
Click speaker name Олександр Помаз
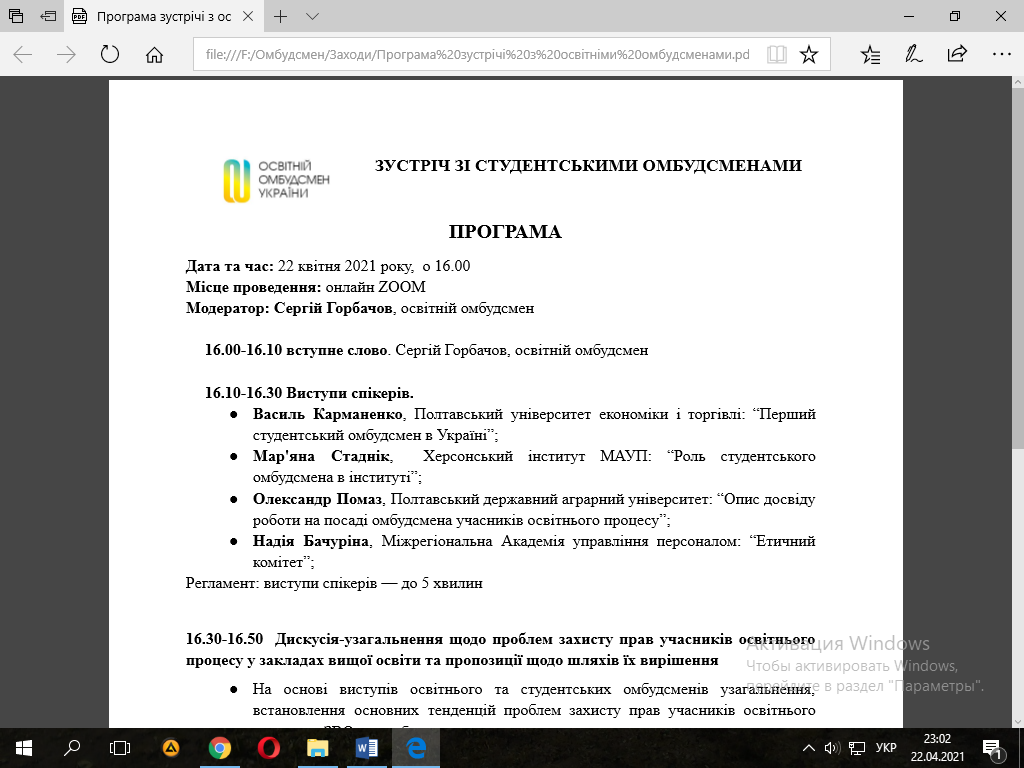[x=317, y=499]
